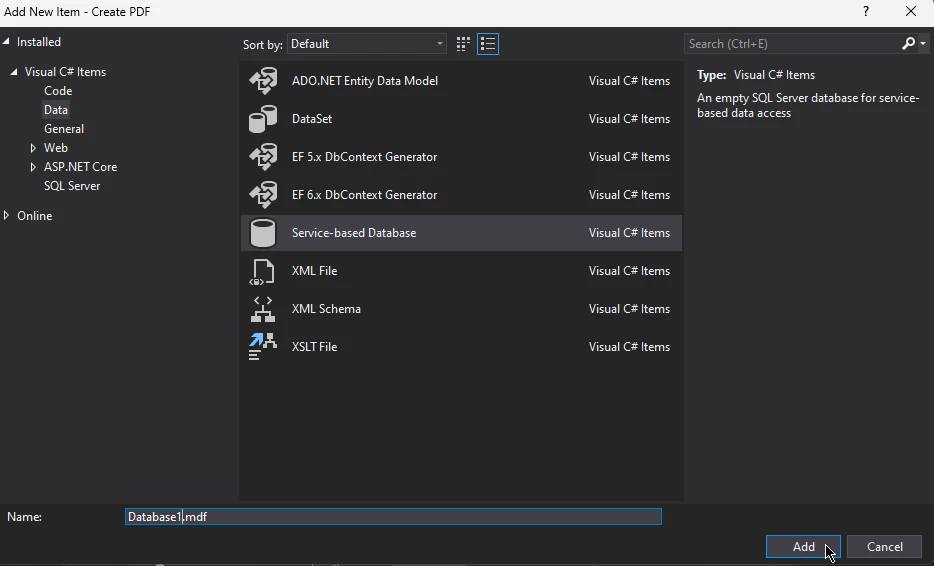The image size is (934, 566).
Task: Select the SQL Server category
Action: pyautogui.click(x=72, y=186)
